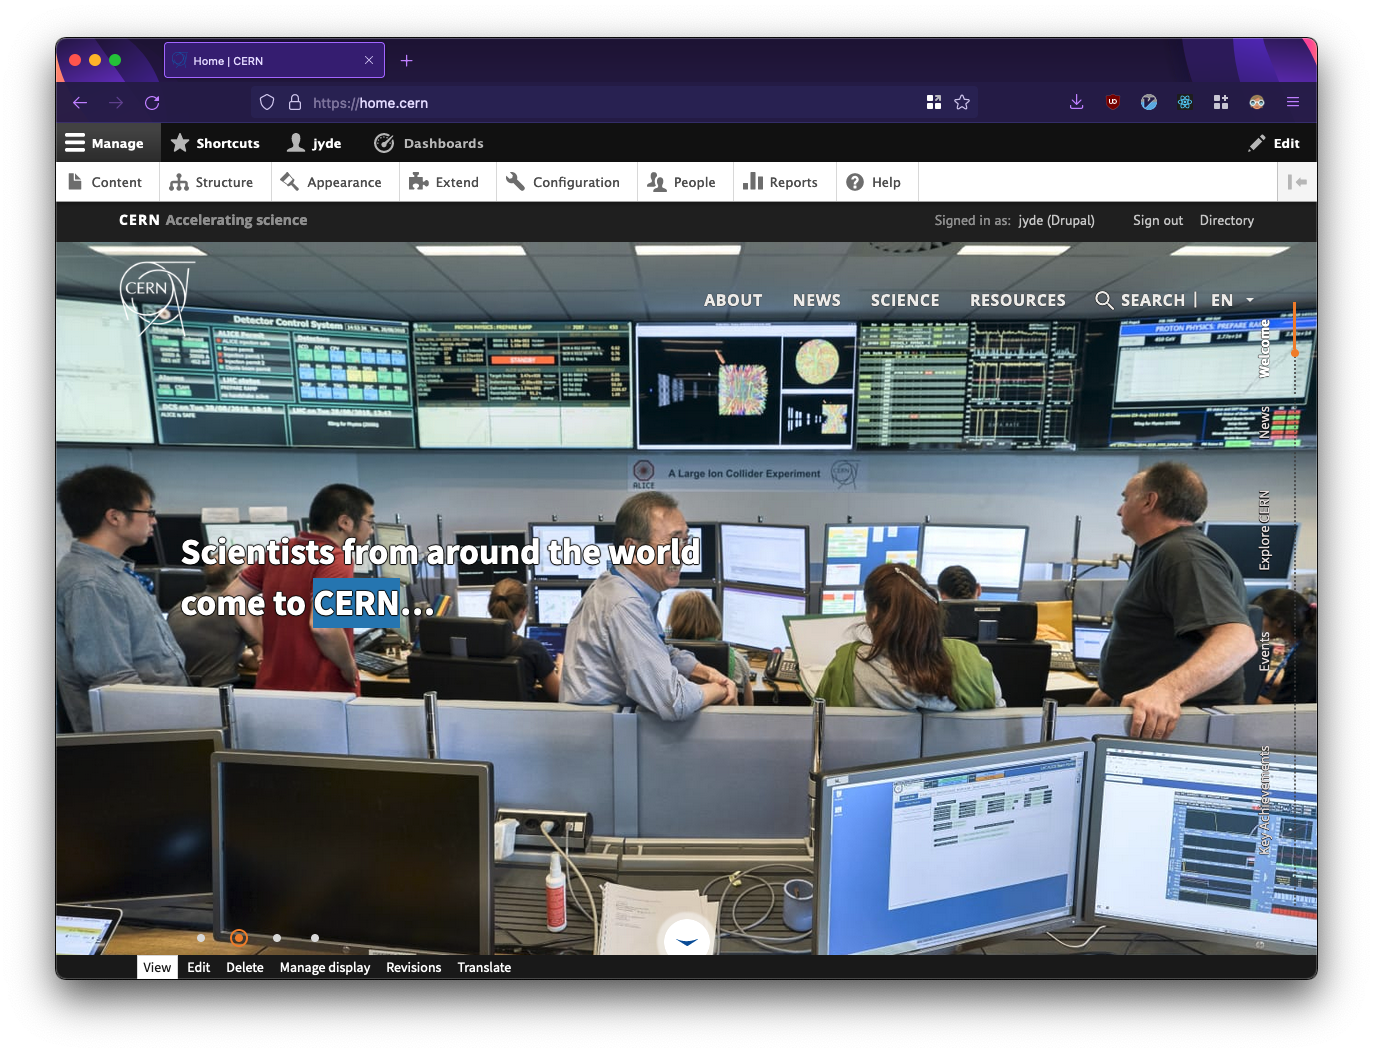
Task: Open the uBlock Origin extension icon
Action: tap(1113, 102)
